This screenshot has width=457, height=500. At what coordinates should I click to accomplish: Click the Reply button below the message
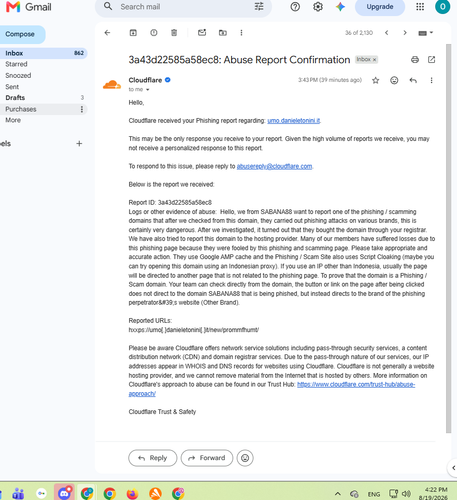click(153, 458)
